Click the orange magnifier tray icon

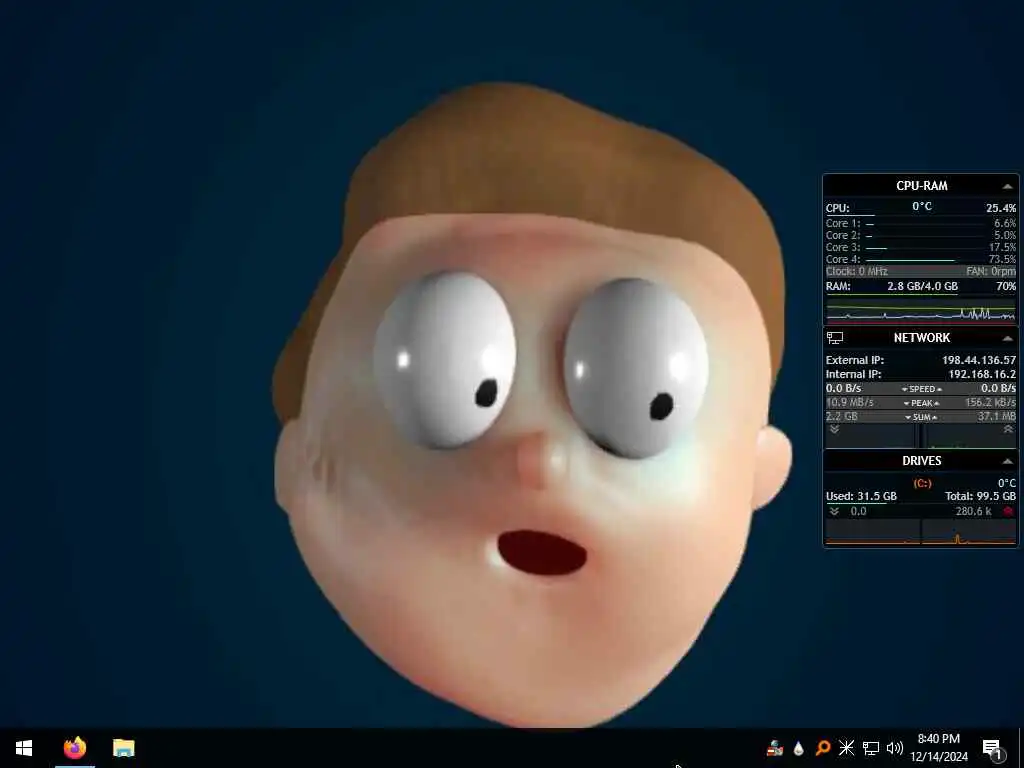point(822,748)
